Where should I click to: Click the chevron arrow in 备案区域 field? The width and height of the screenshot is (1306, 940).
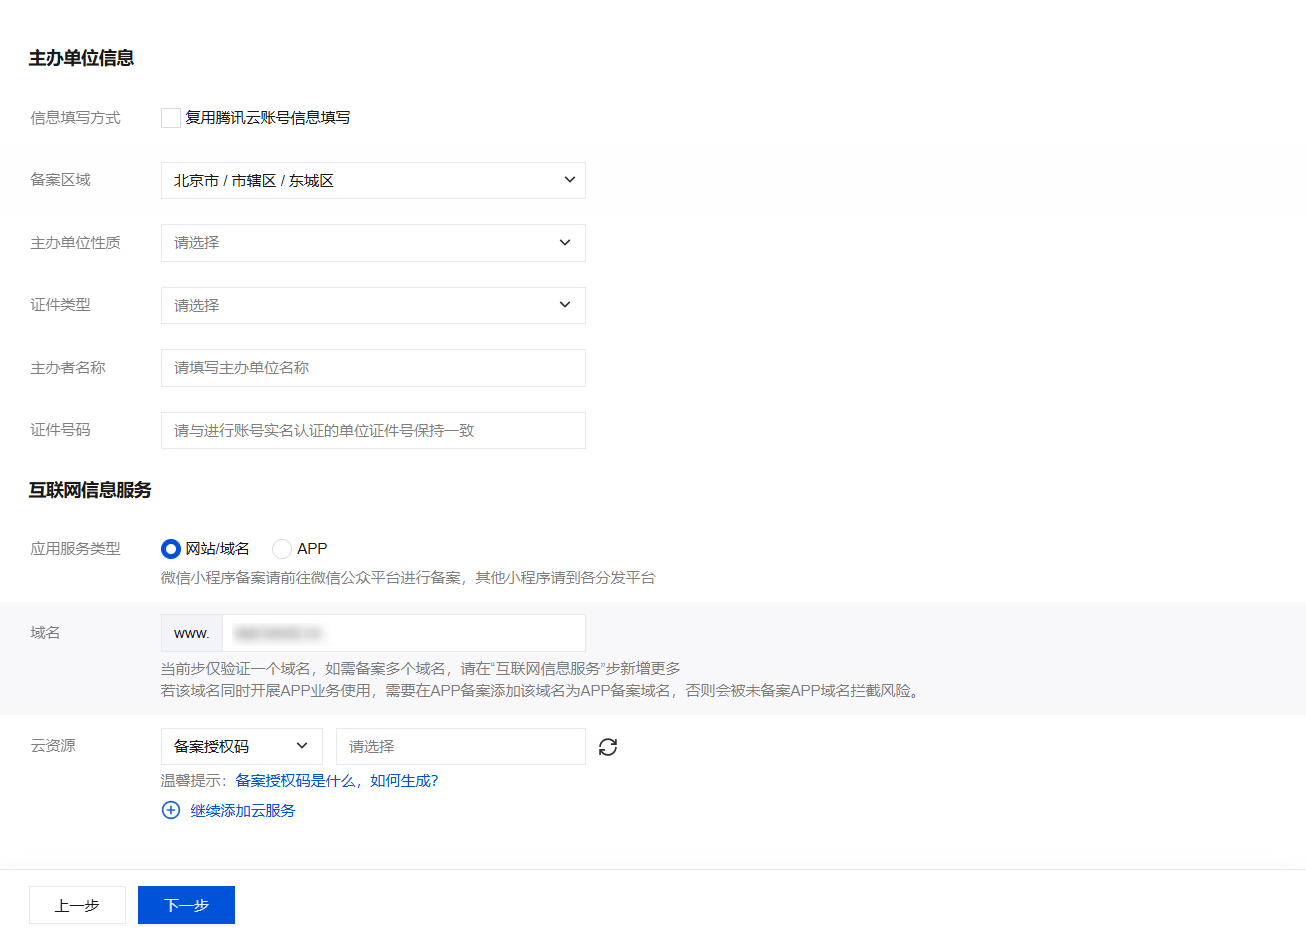coord(569,180)
